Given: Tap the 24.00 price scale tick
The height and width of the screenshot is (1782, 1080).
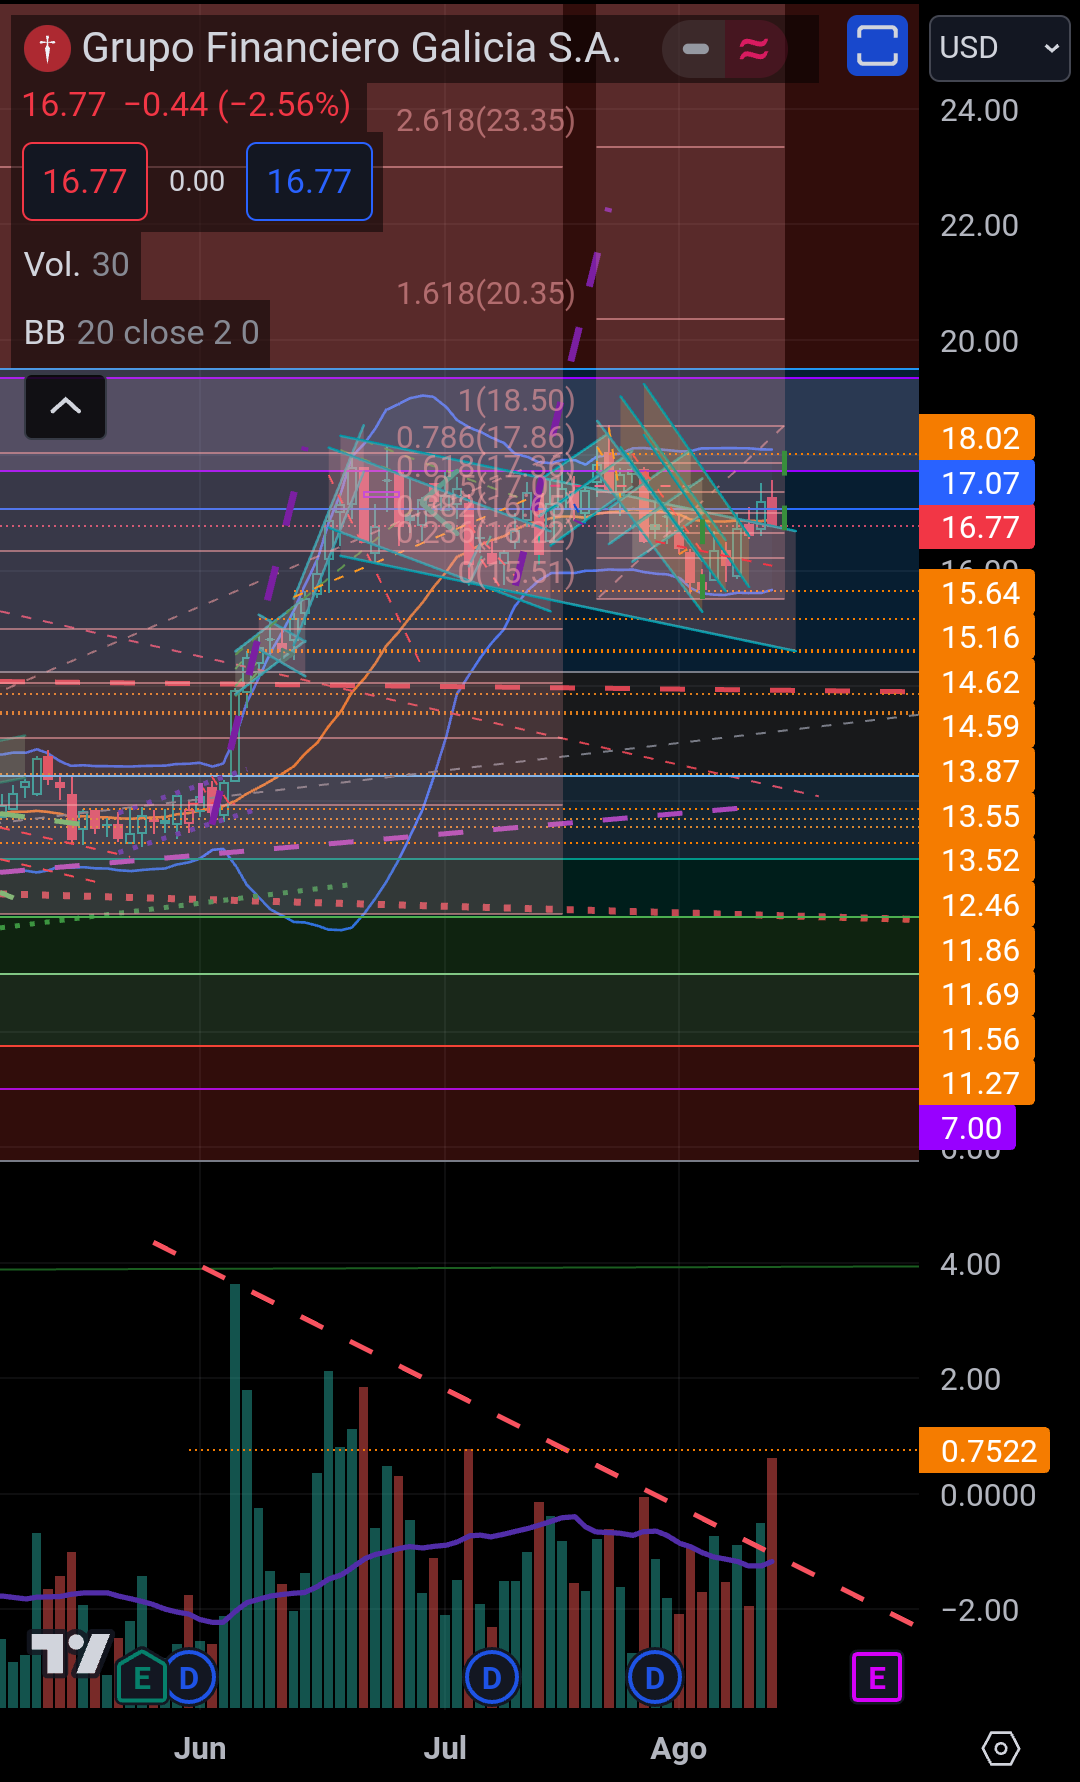Looking at the screenshot, I should coord(979,110).
